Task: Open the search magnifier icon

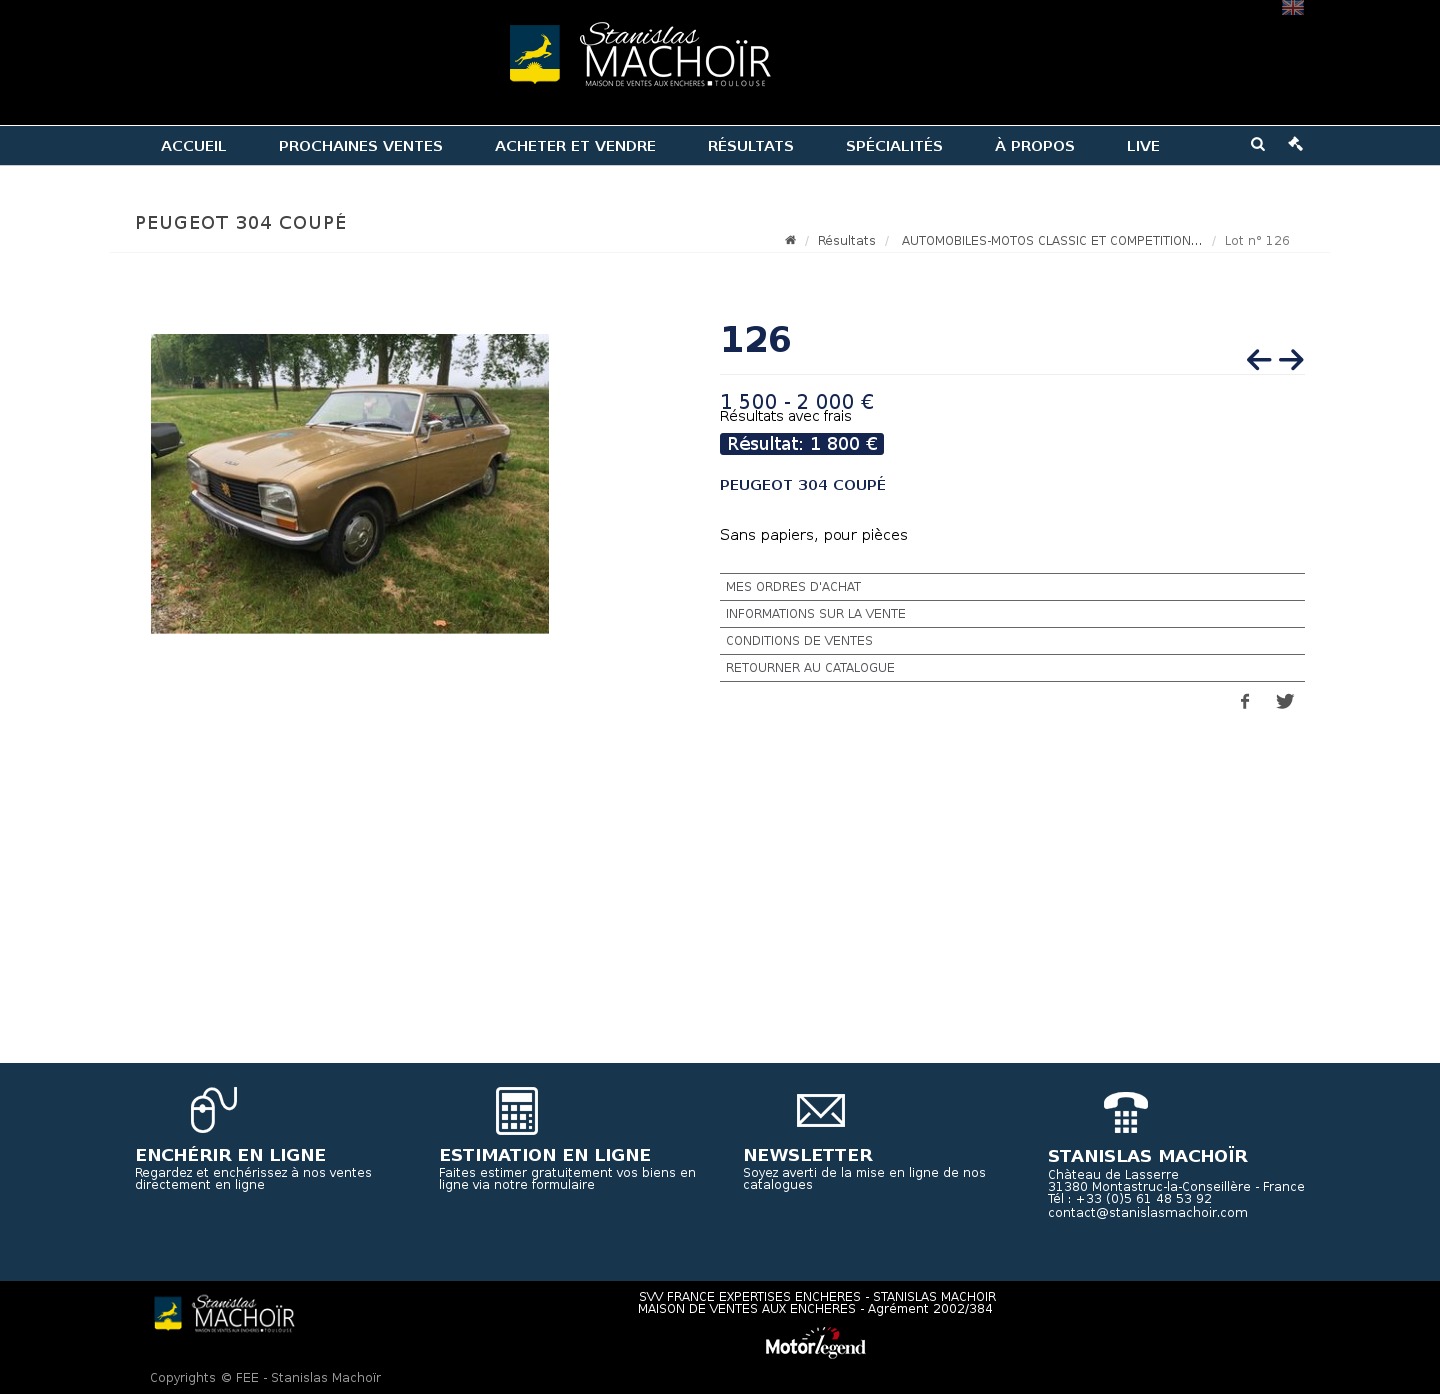Action: tap(1258, 144)
